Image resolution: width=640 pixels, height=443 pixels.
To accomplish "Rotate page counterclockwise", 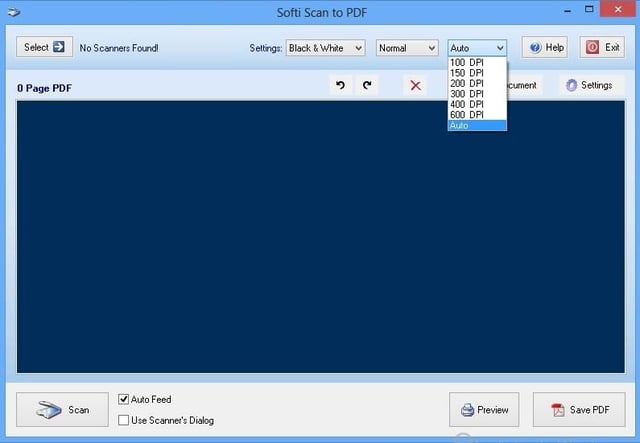I will [340, 85].
